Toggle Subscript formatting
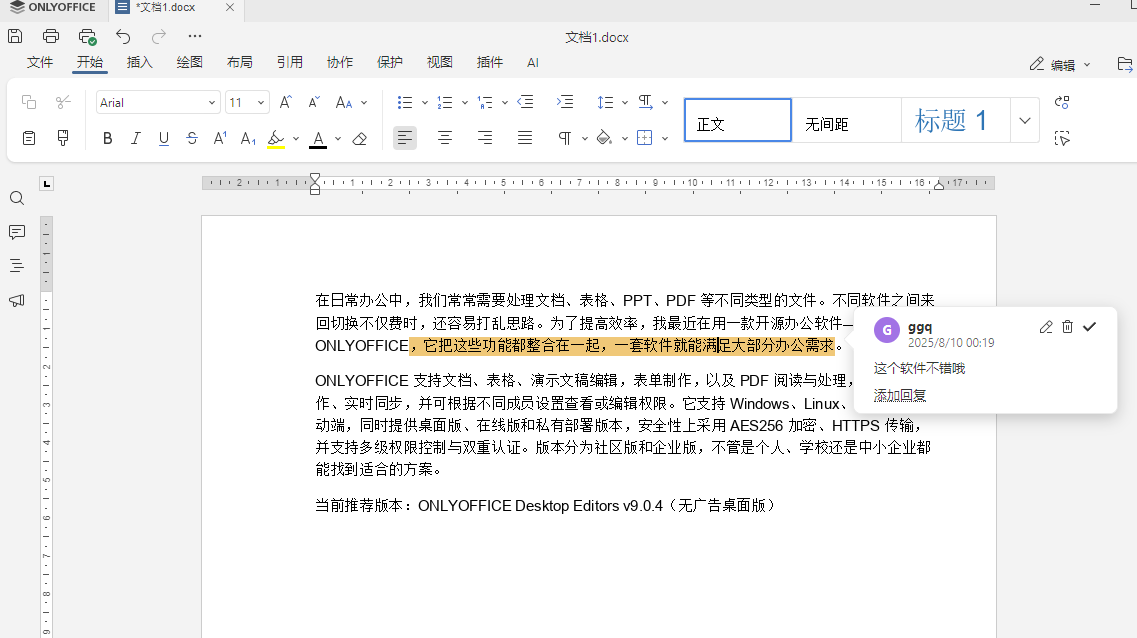The height and width of the screenshot is (638, 1137). 248,138
